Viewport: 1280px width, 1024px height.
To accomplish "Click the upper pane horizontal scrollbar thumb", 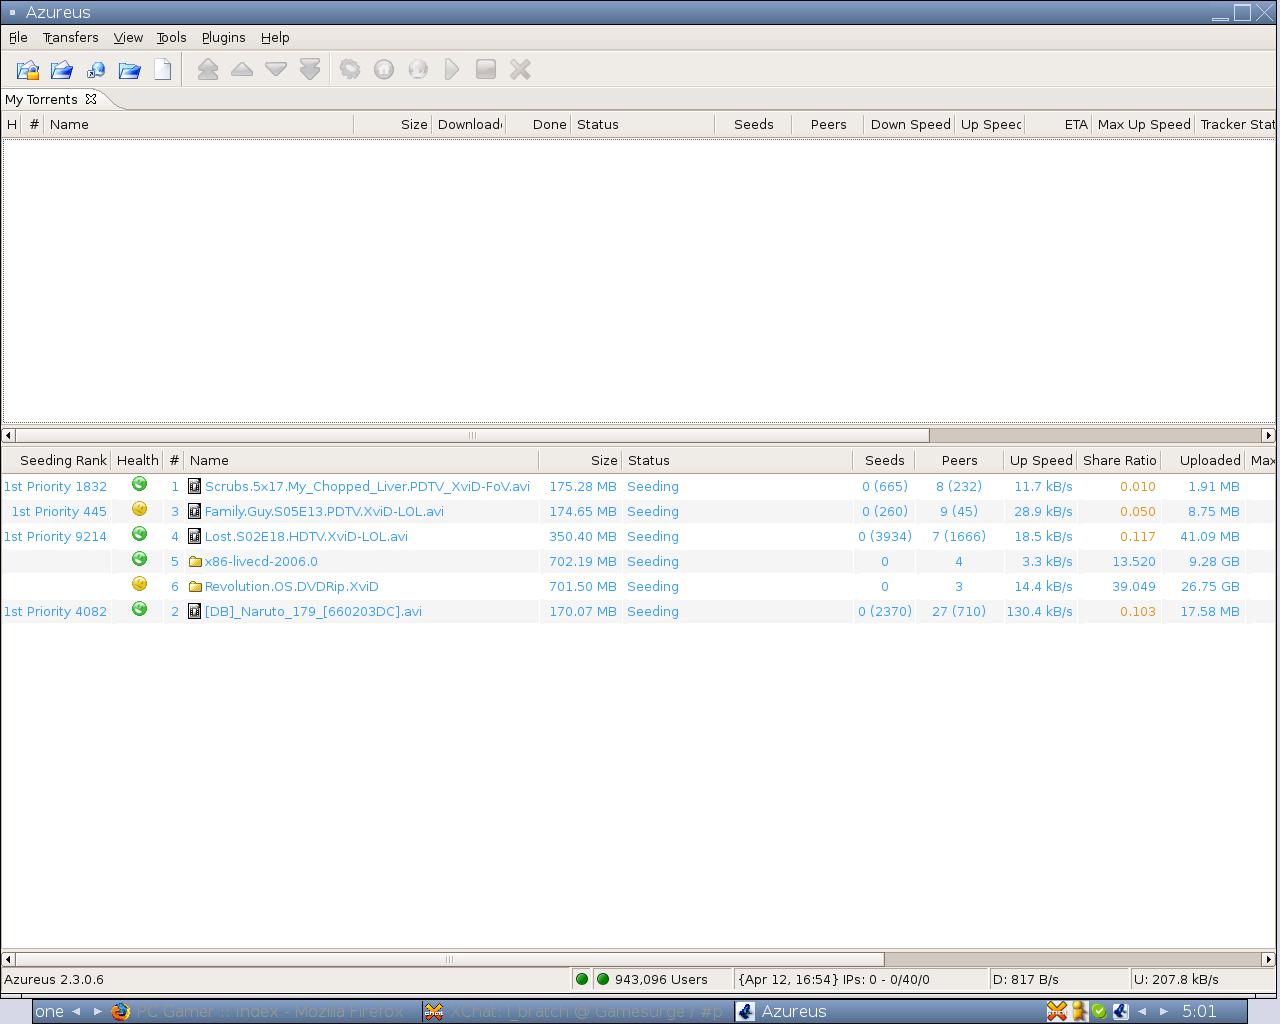I will pyautogui.click(x=472, y=435).
